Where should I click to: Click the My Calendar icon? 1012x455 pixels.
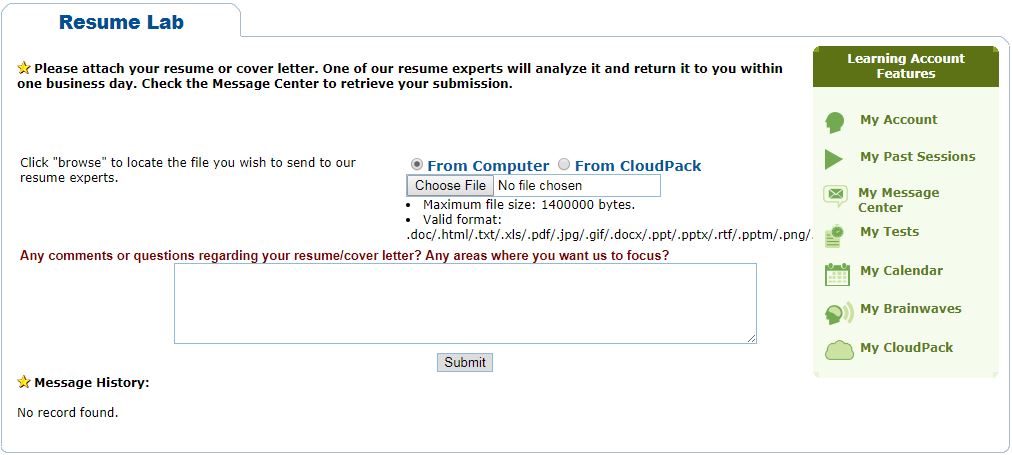tap(837, 273)
